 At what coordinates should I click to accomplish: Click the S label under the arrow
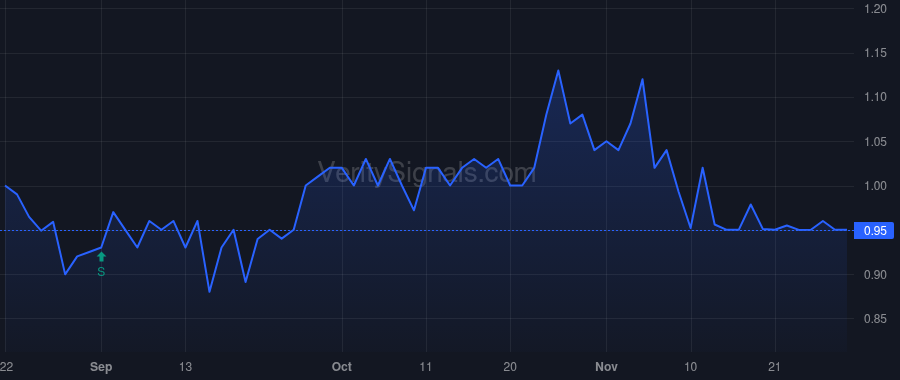click(101, 272)
